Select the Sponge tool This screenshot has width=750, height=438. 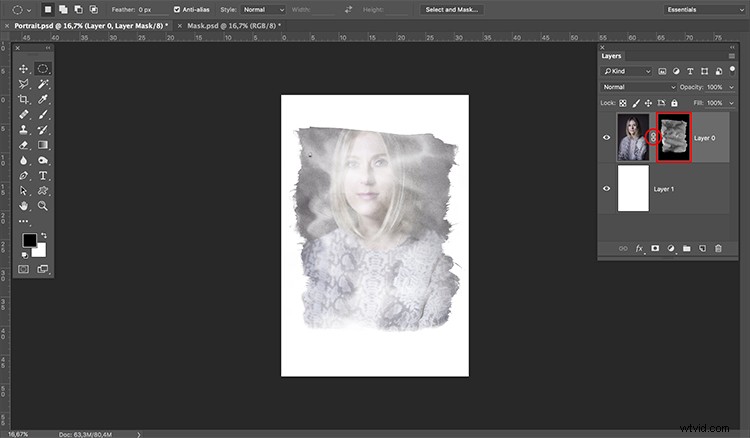pos(43,160)
